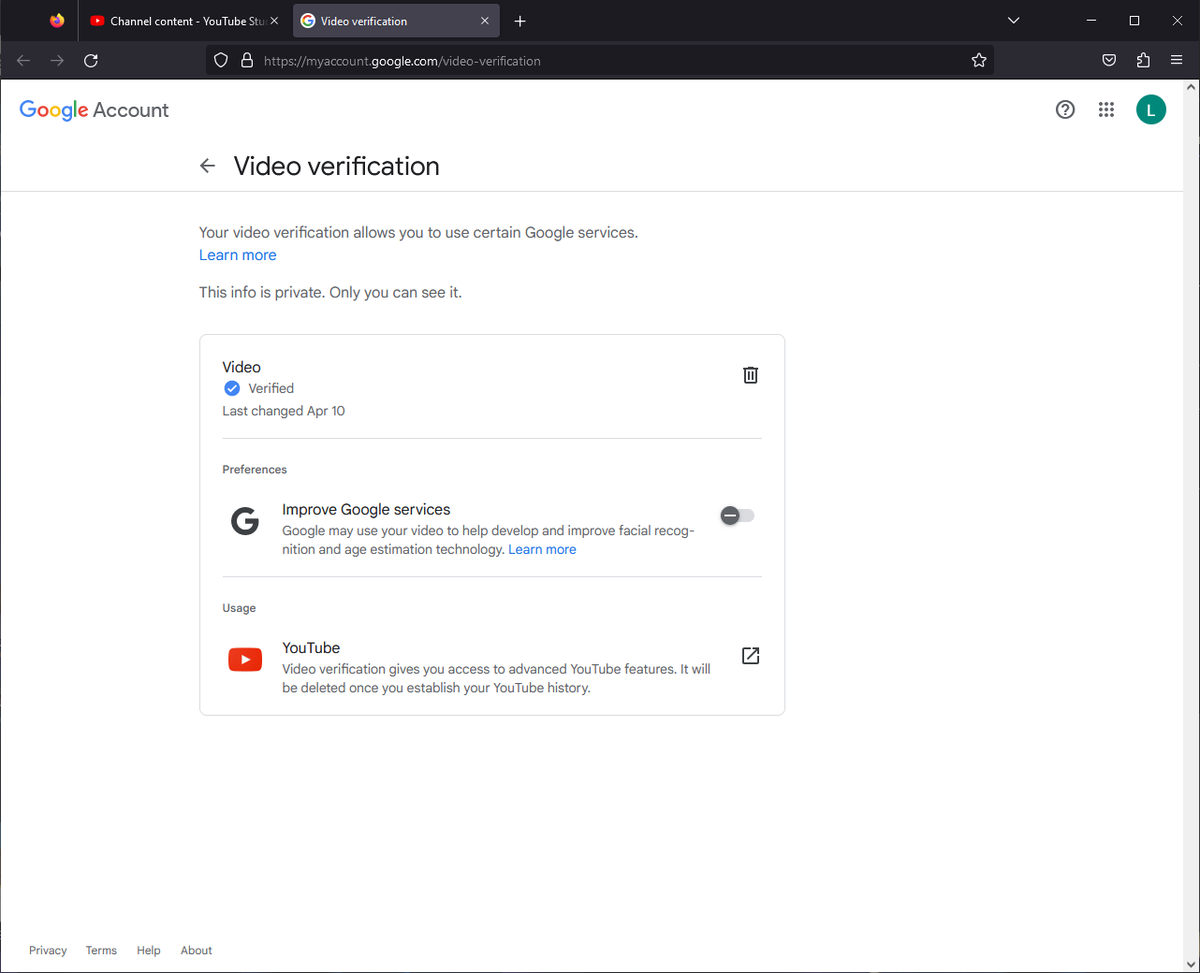Close the Video verification tab
Viewport: 1200px width, 973px height.
coord(485,21)
